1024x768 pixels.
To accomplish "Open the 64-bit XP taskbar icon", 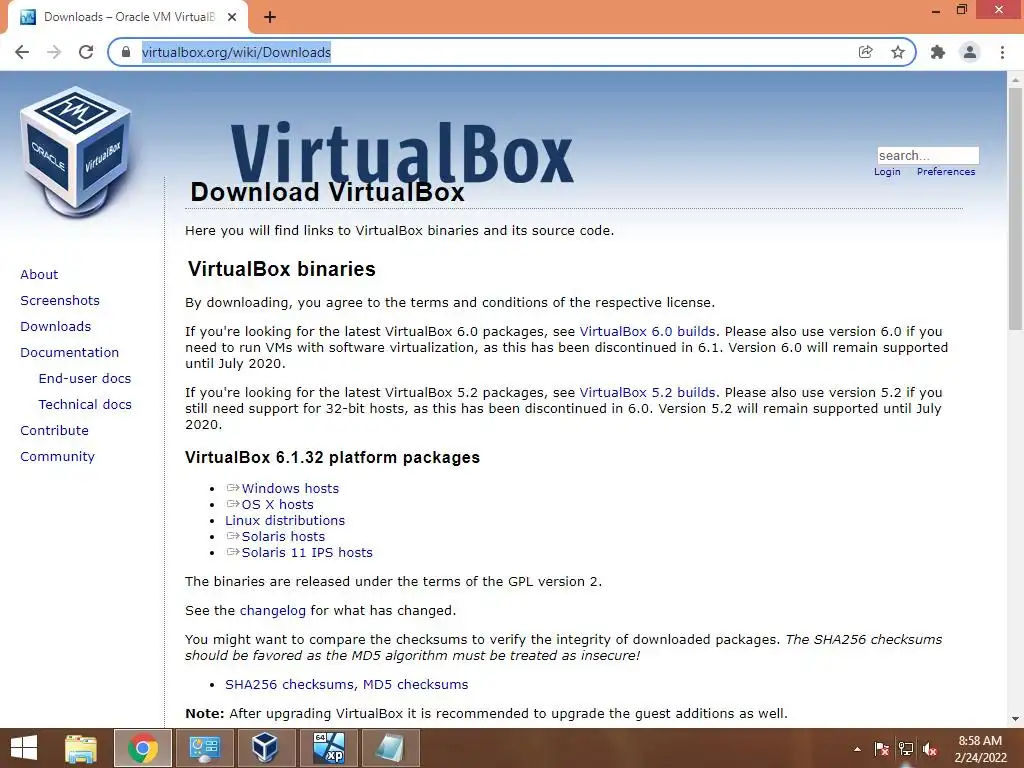I will pyautogui.click(x=328, y=748).
